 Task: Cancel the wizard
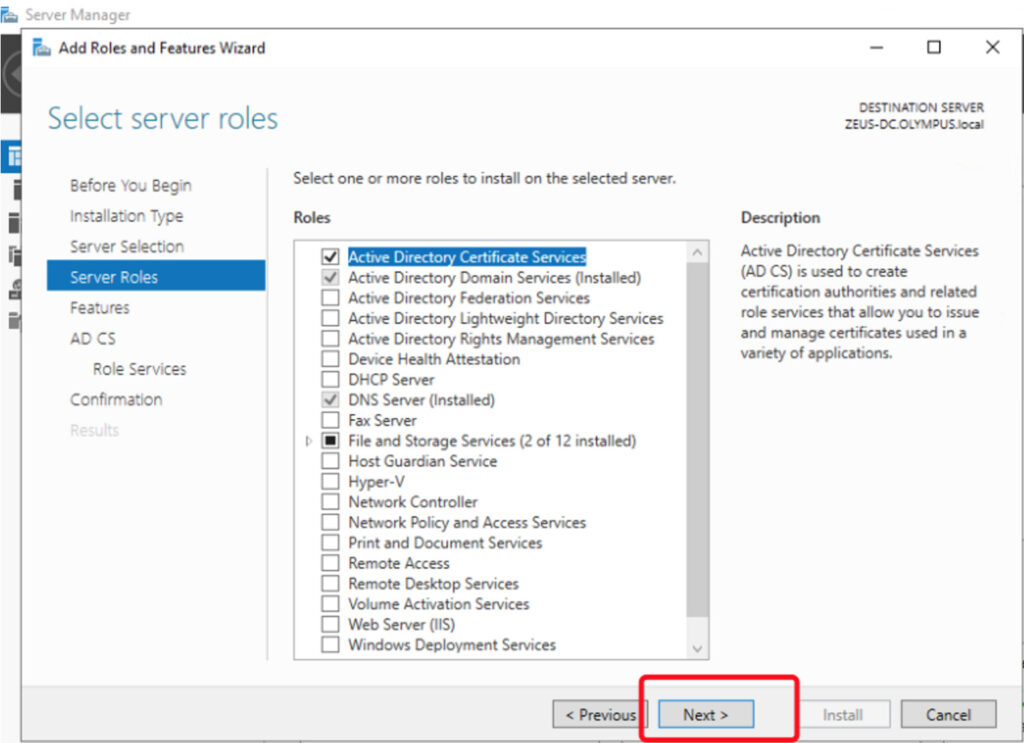(x=947, y=715)
